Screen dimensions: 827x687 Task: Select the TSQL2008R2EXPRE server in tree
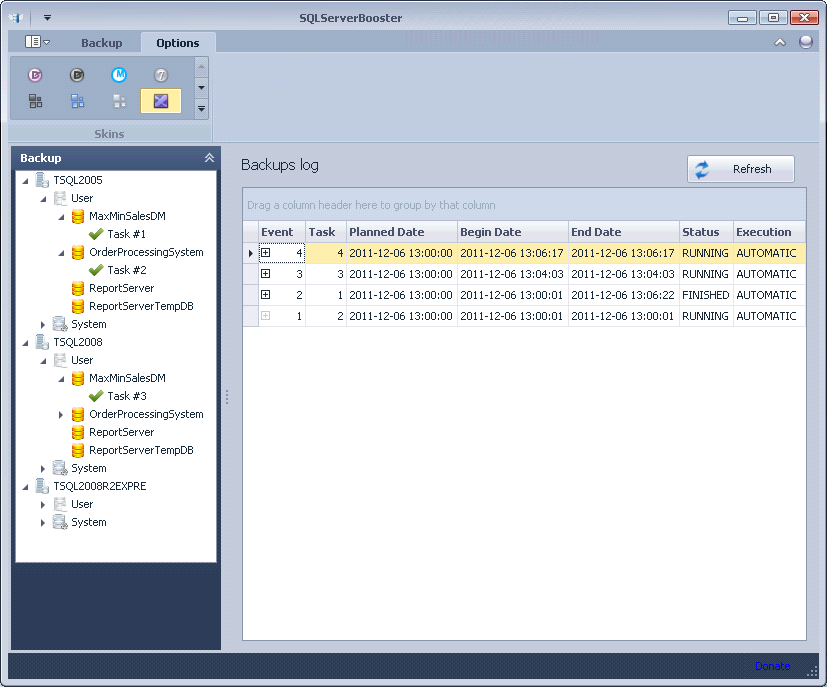point(100,486)
